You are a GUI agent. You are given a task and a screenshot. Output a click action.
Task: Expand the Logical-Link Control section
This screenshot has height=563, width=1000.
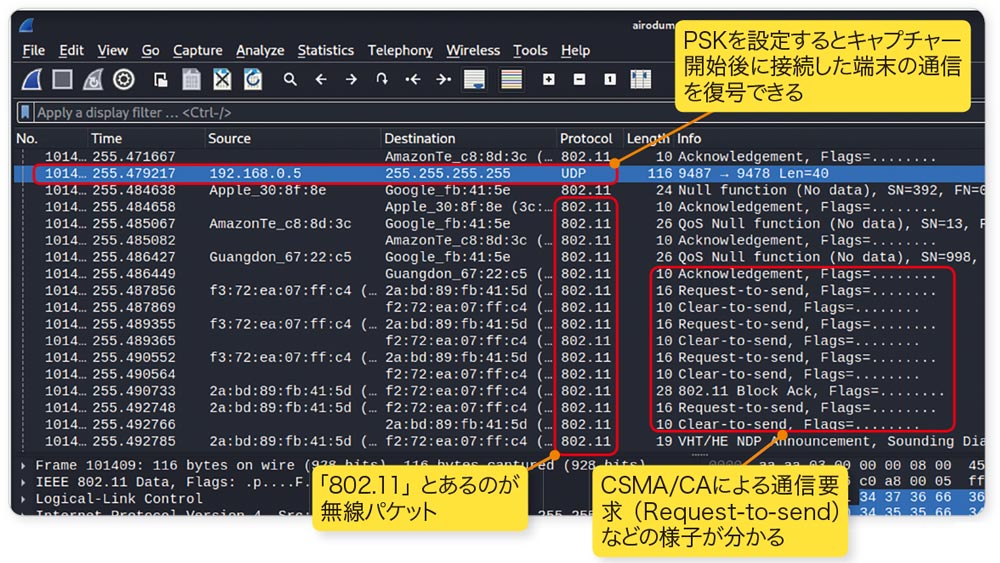click(24, 499)
